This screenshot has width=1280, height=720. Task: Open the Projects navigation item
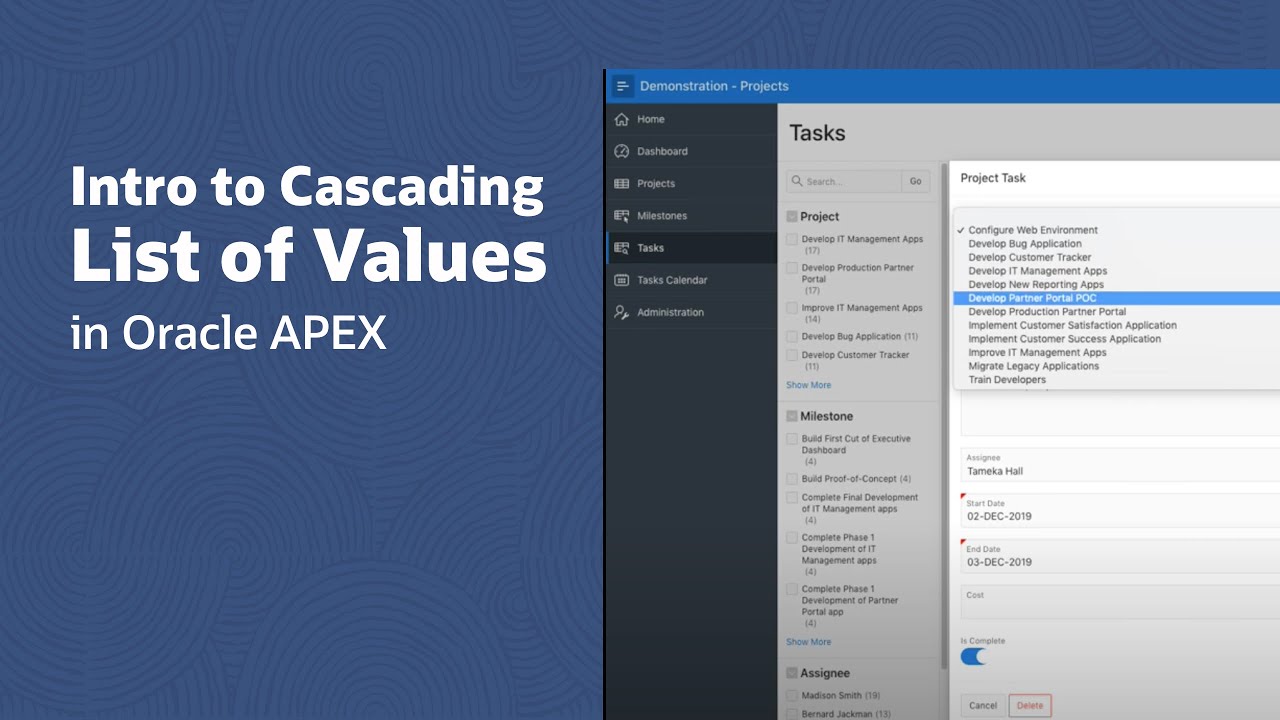coord(691,183)
